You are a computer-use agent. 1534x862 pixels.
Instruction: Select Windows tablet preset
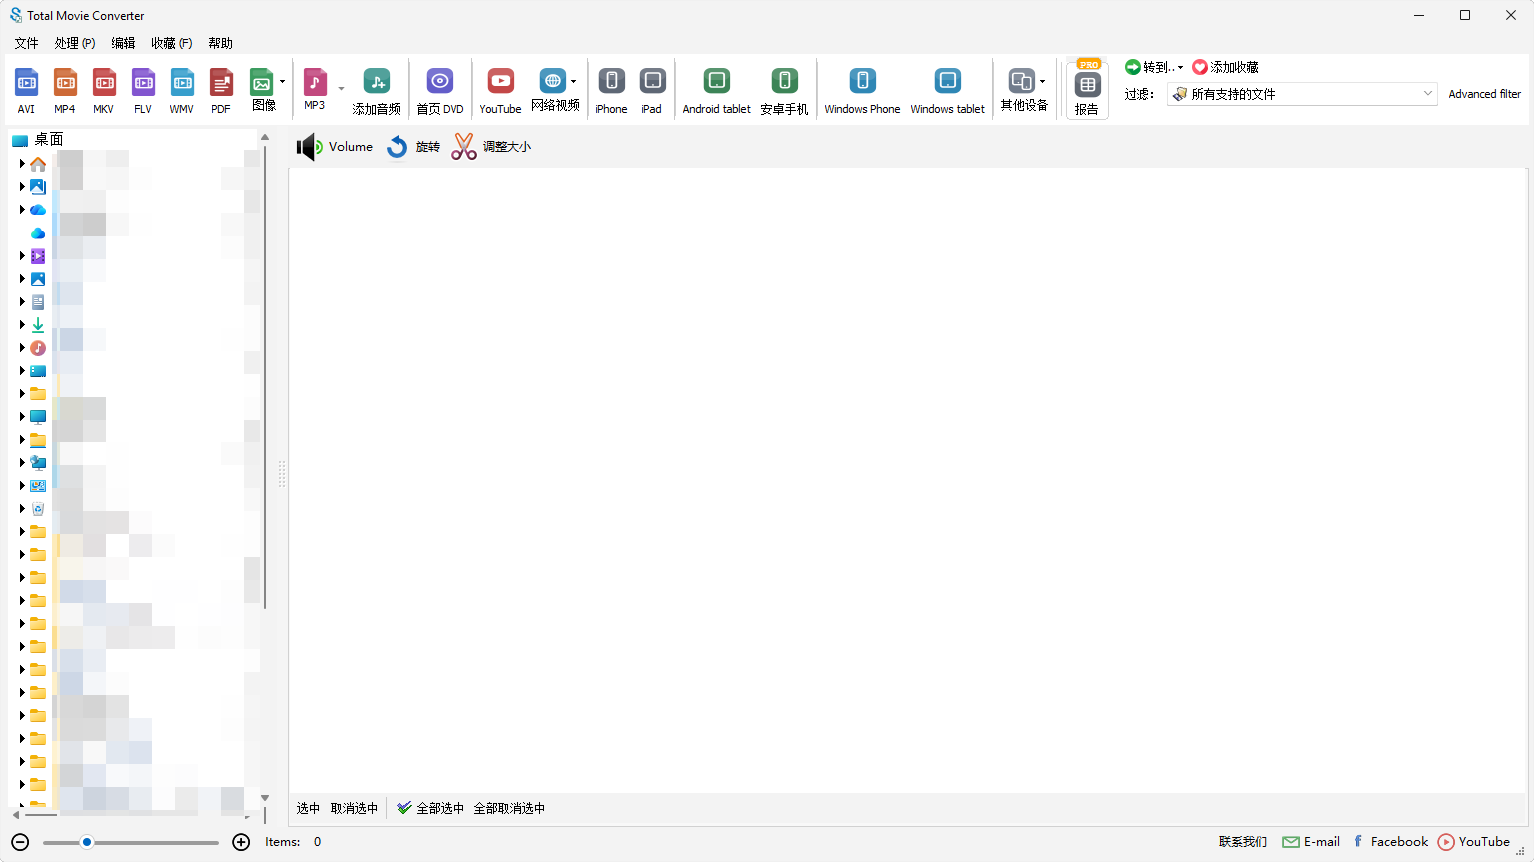pos(948,91)
